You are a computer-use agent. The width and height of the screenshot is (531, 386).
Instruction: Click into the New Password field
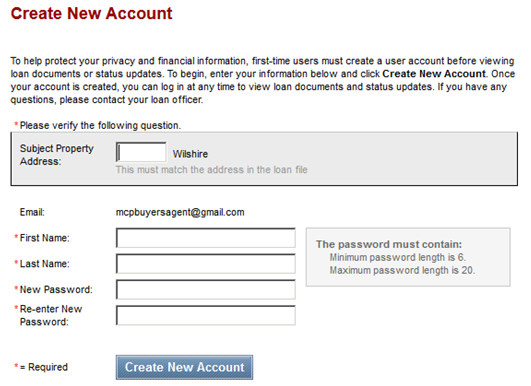point(206,290)
